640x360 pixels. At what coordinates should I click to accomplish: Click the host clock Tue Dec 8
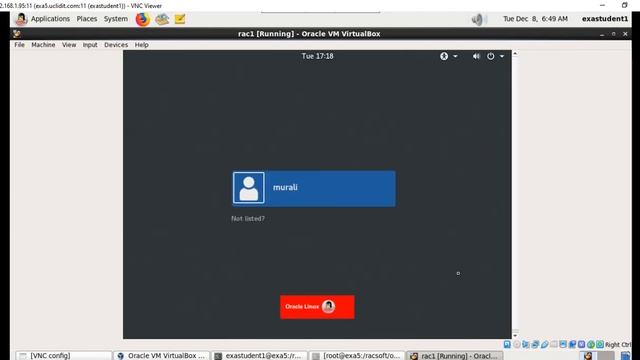click(x=535, y=19)
